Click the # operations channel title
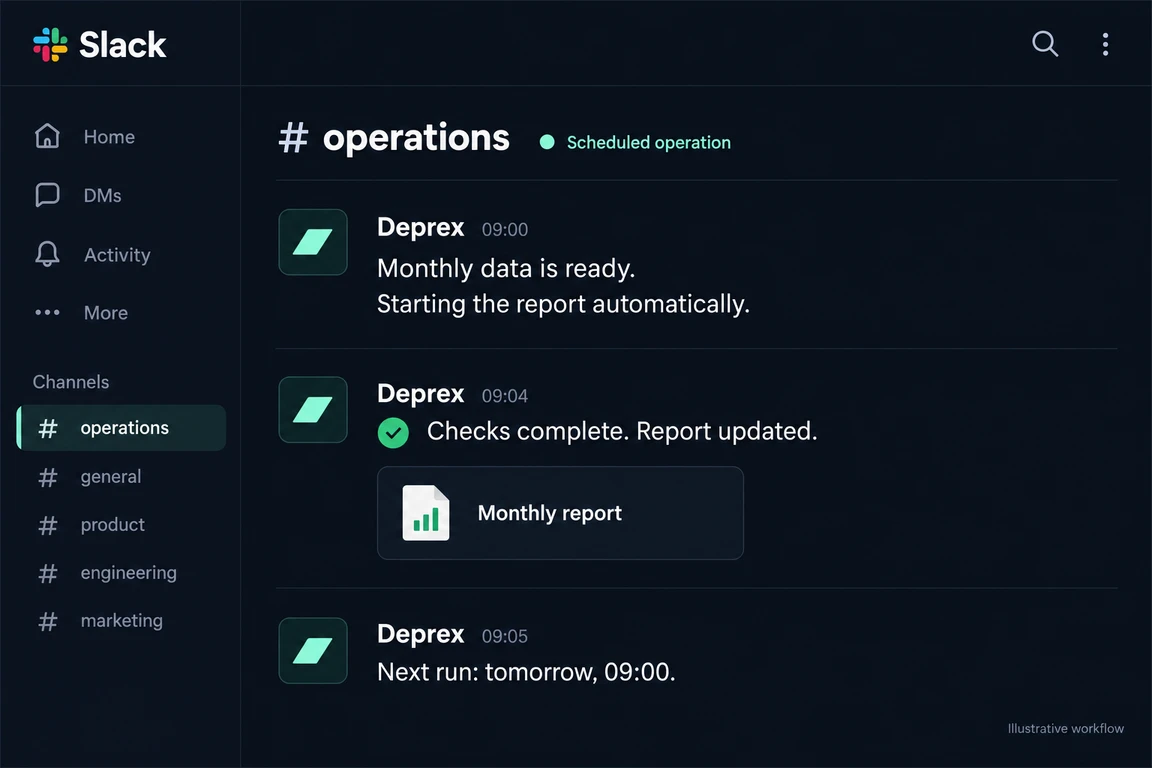 [x=394, y=137]
